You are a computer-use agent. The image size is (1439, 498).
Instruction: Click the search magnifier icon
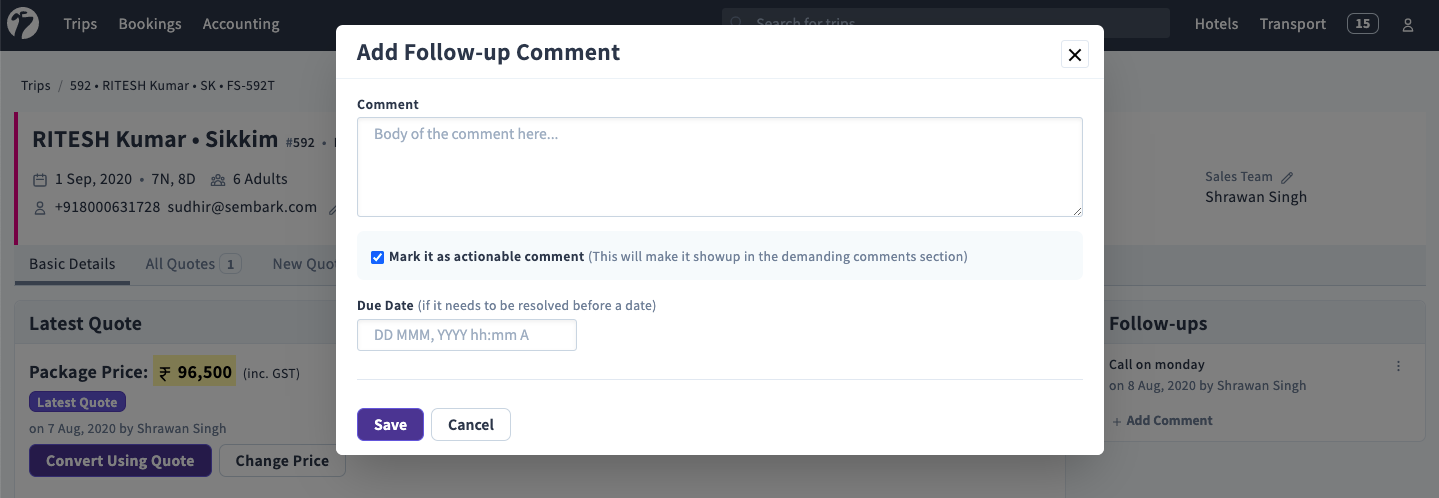pos(737,23)
